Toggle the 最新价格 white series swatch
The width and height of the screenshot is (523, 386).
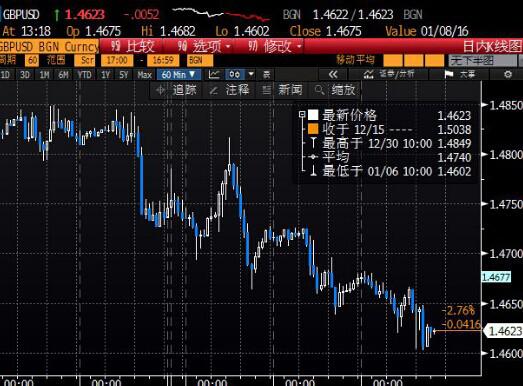point(313,115)
